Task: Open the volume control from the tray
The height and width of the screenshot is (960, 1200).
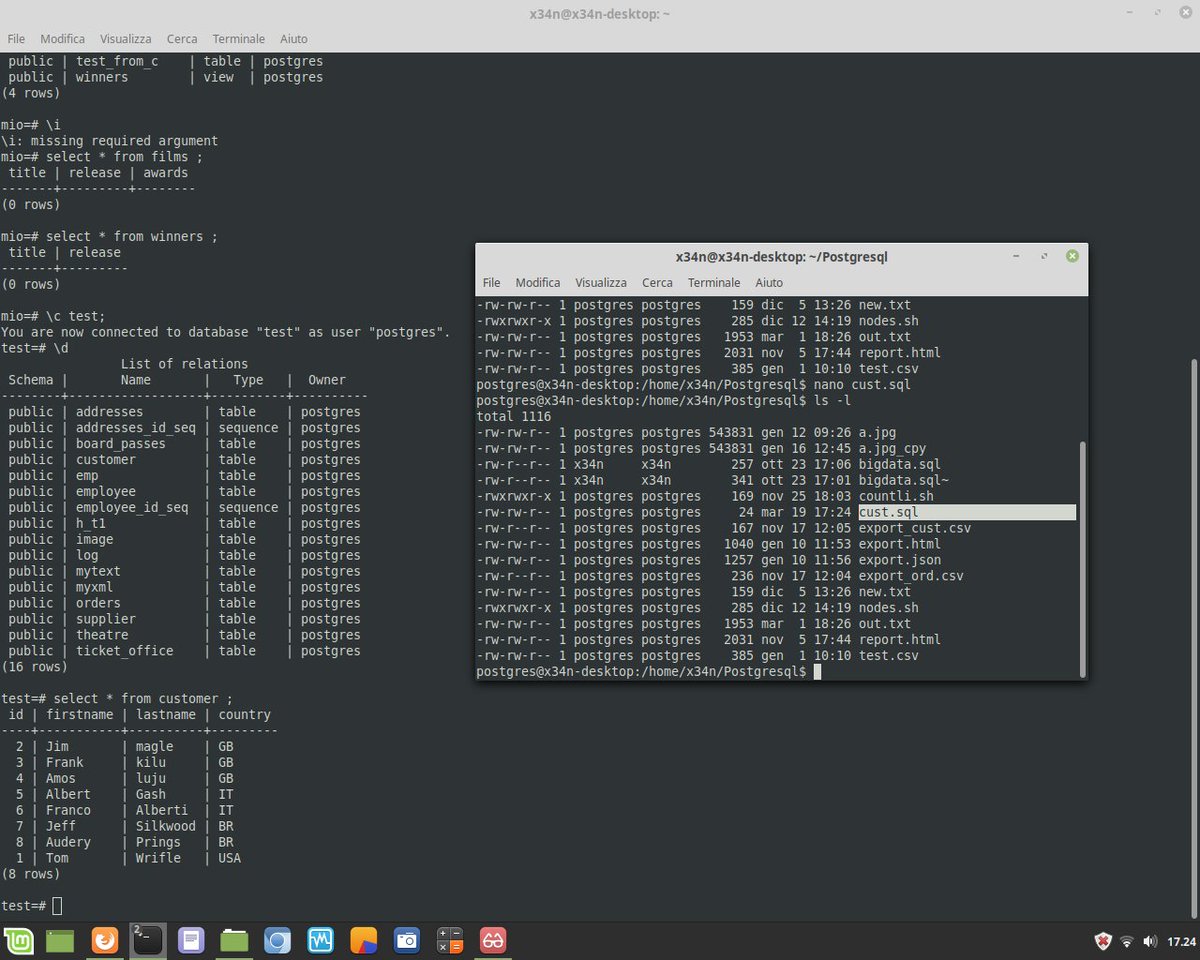Action: [1150, 941]
